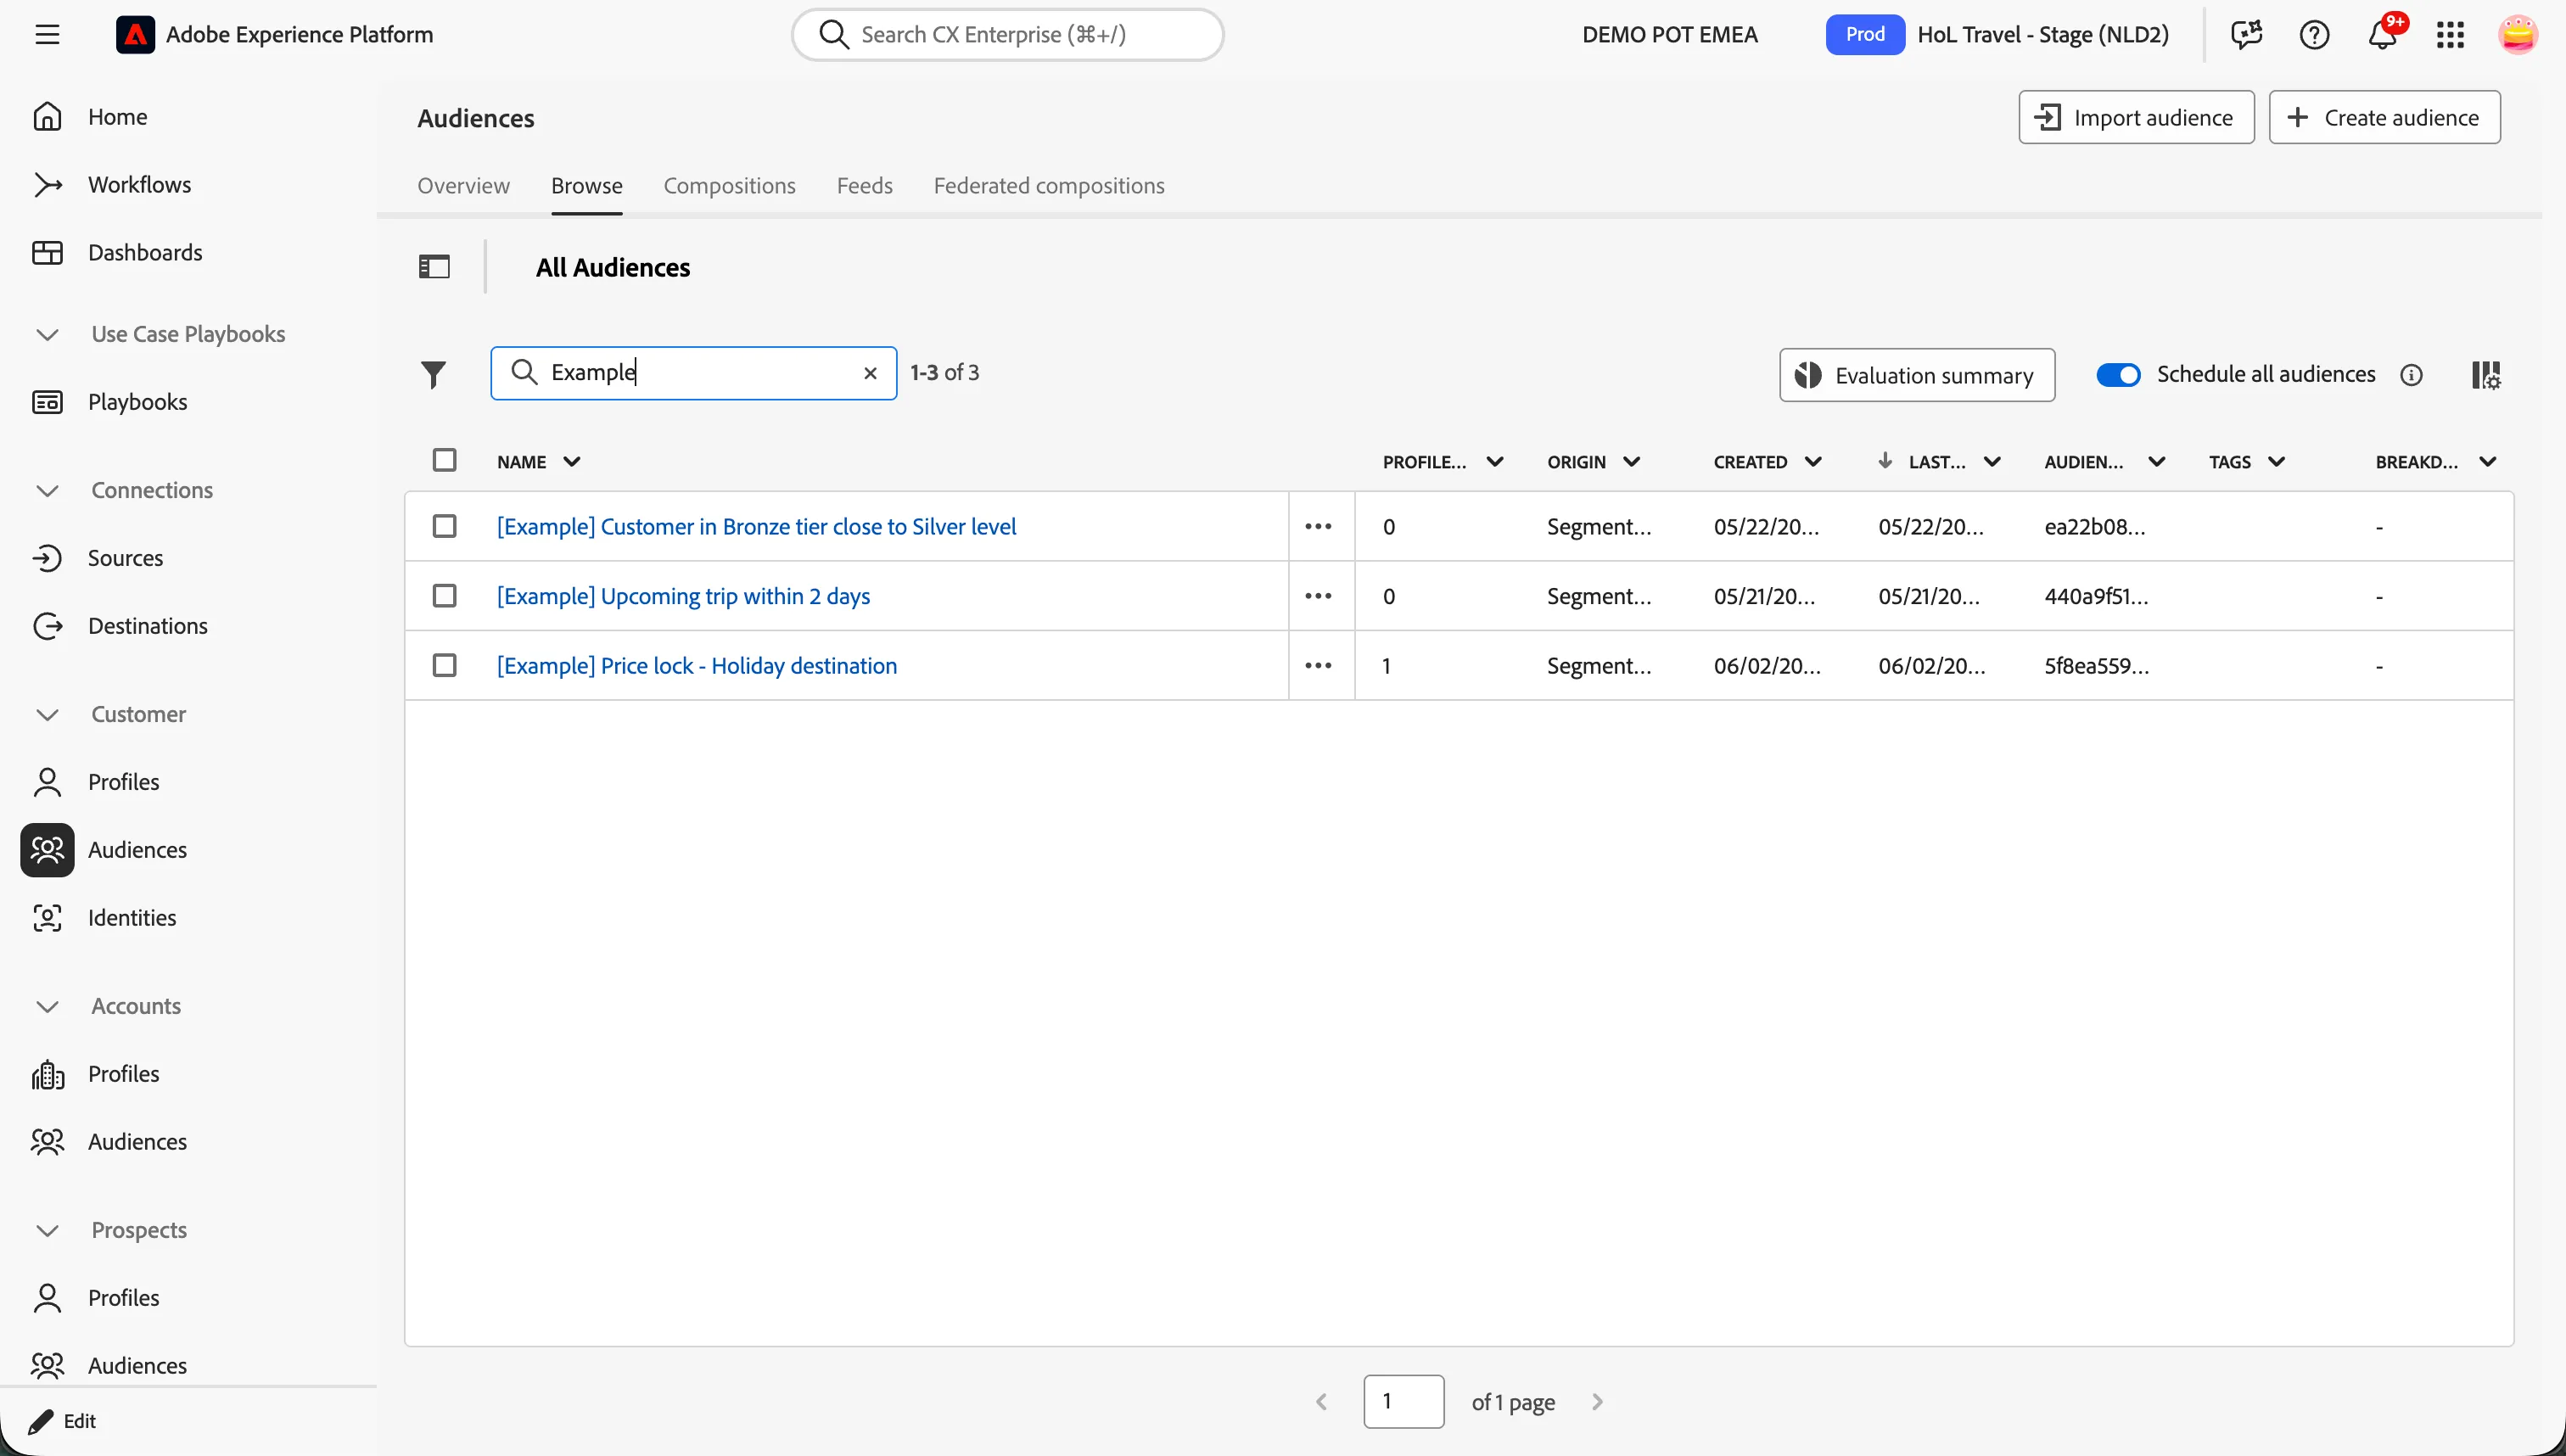2566x1456 pixels.
Task: Click the Import audience button
Action: coord(2136,118)
